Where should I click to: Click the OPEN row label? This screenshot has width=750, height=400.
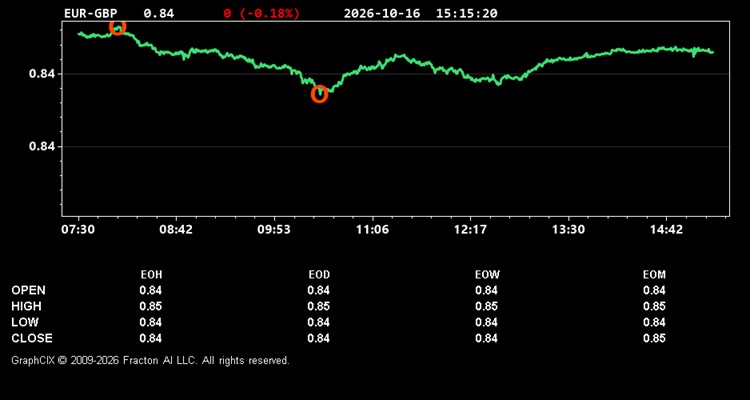coord(29,290)
